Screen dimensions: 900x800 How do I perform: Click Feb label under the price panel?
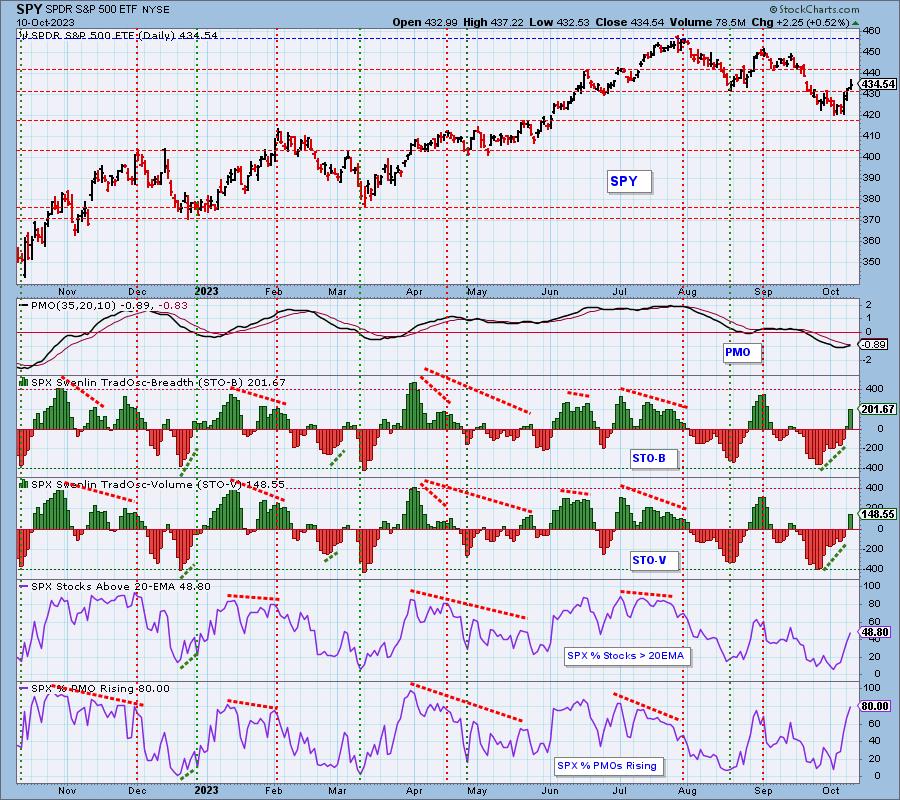(x=274, y=292)
